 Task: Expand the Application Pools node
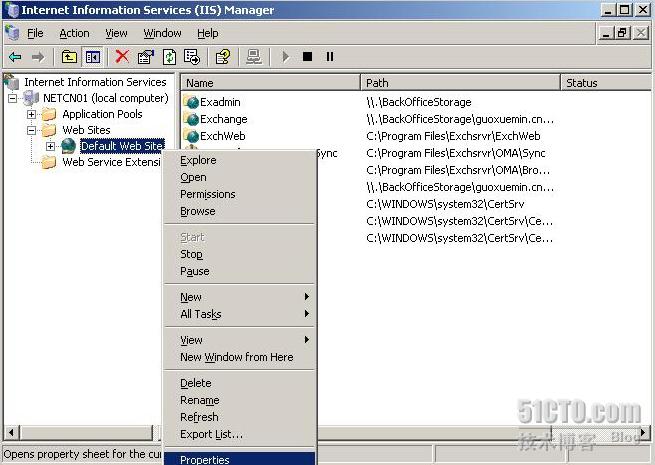pos(31,114)
